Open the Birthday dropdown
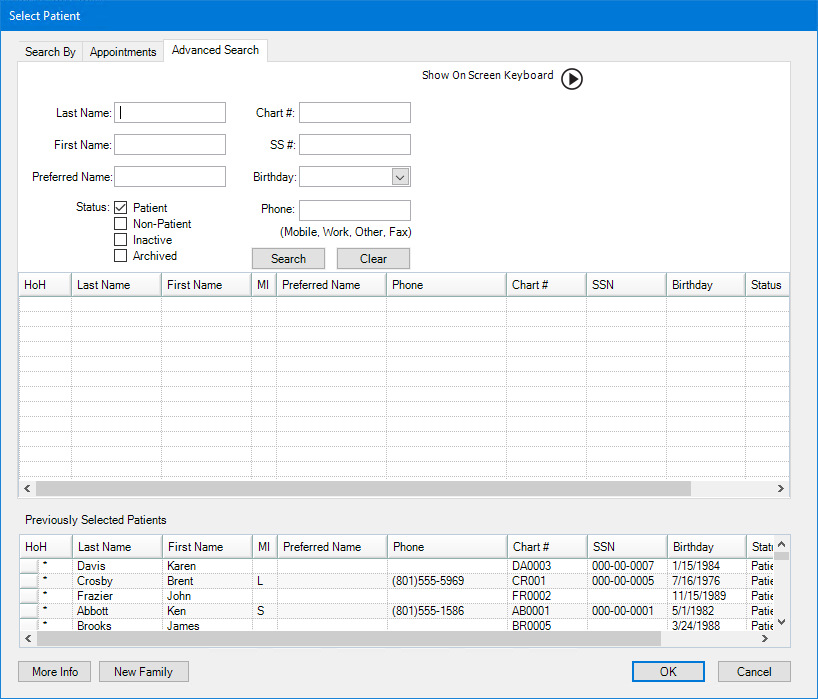 point(399,176)
